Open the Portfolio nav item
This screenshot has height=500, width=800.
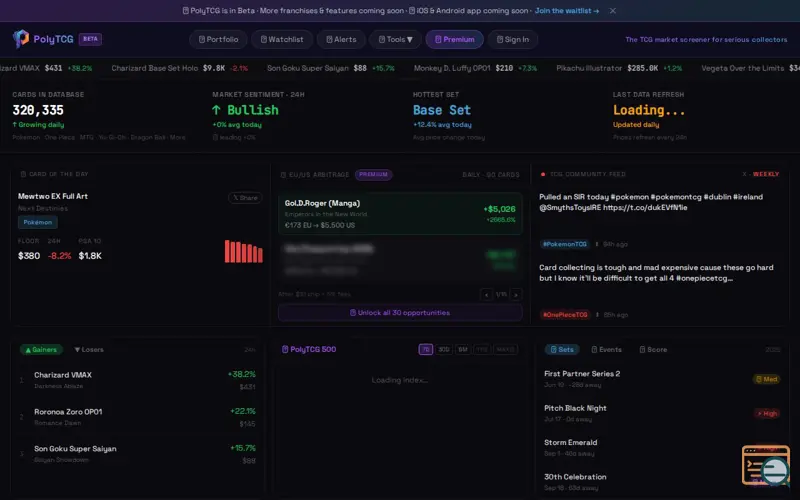click(x=218, y=39)
